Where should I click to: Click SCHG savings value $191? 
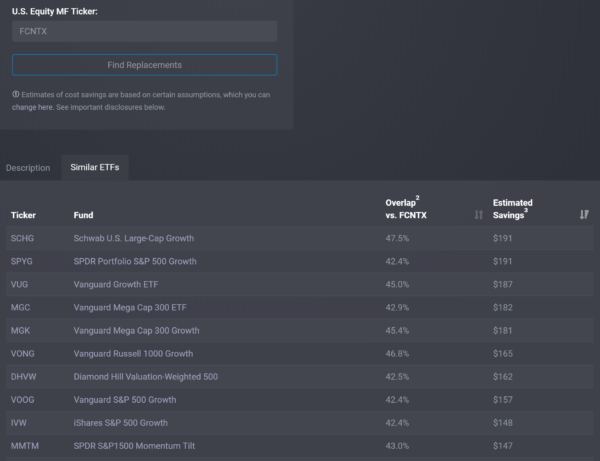pyautogui.click(x=503, y=238)
